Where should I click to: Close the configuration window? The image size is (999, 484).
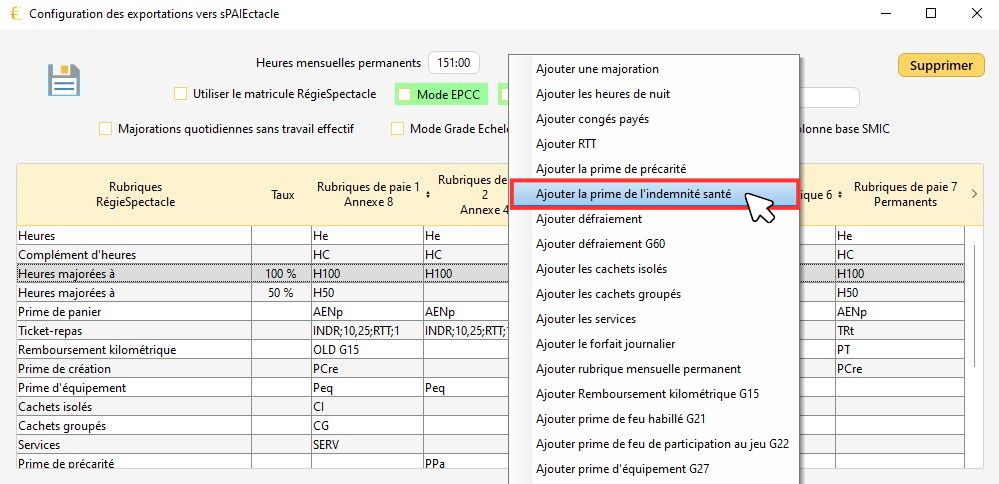tap(975, 13)
